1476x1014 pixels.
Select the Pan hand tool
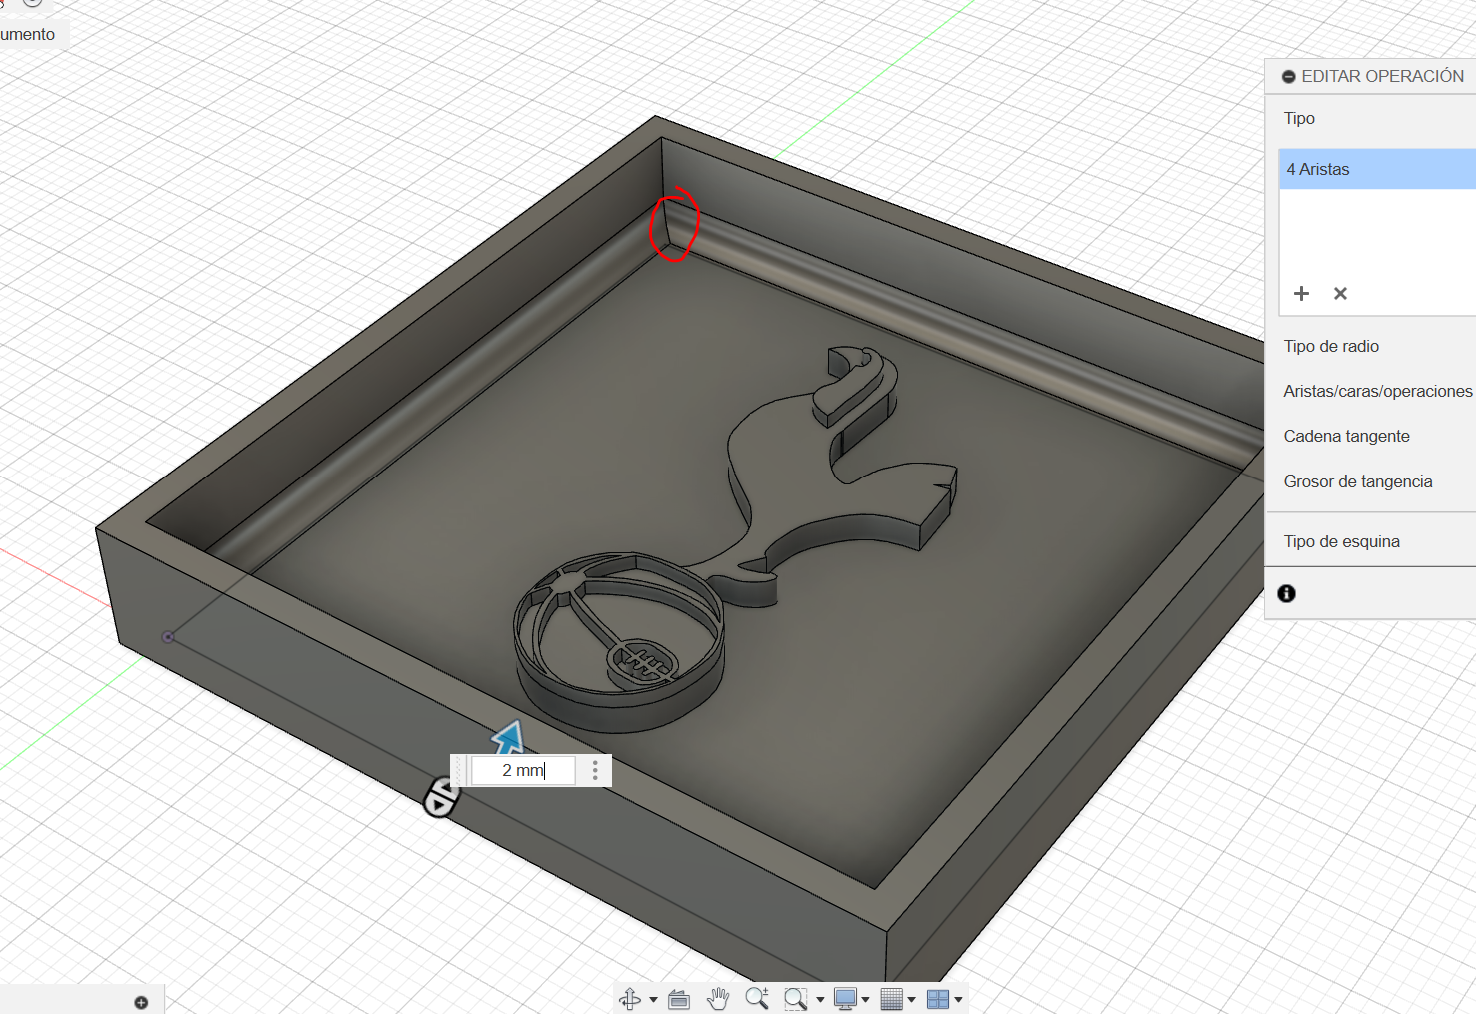coord(718,998)
